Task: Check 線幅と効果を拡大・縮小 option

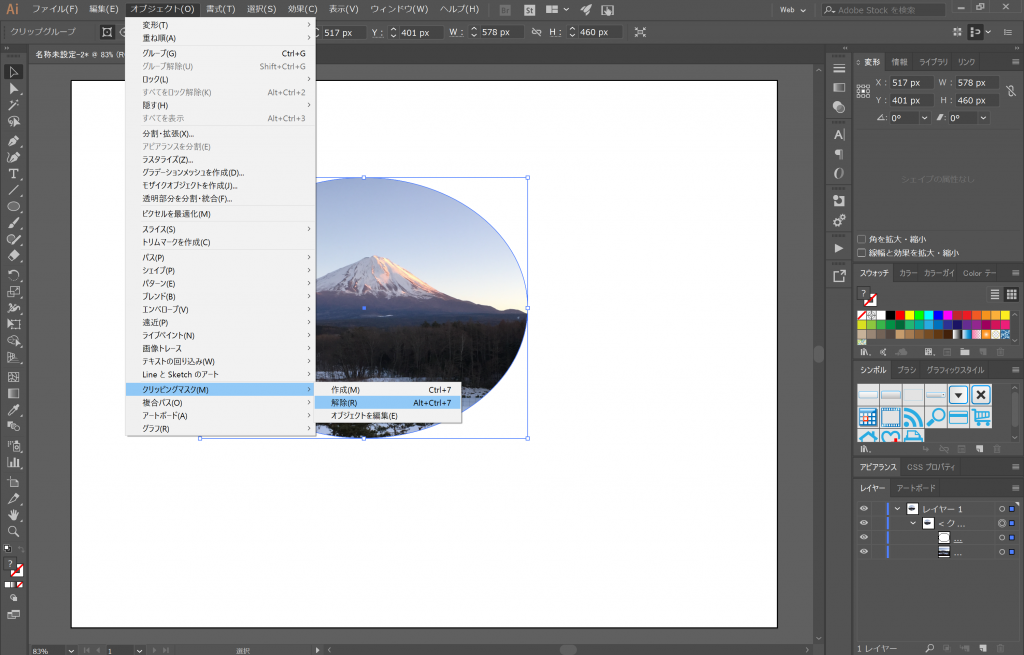Action: tap(862, 253)
